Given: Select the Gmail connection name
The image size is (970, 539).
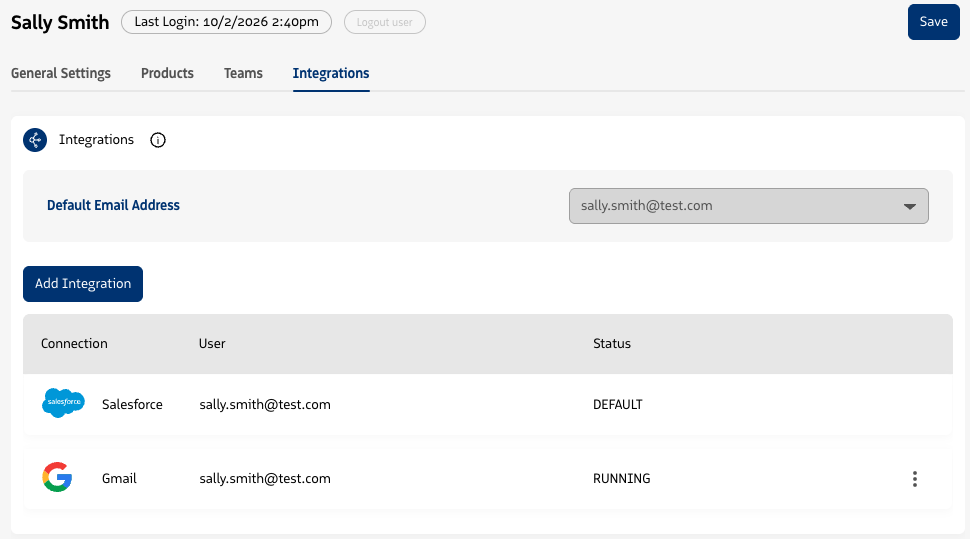Looking at the screenshot, I should click(x=119, y=478).
